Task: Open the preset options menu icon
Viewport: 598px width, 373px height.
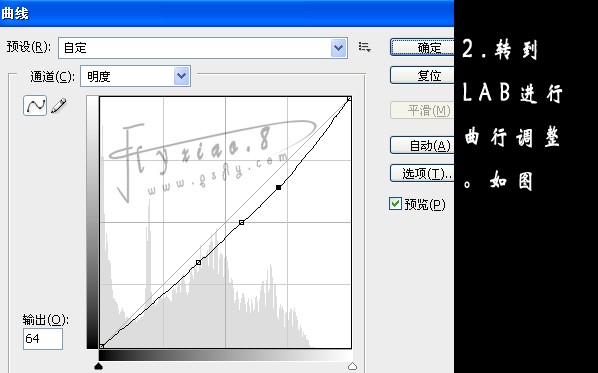Action: [365, 48]
